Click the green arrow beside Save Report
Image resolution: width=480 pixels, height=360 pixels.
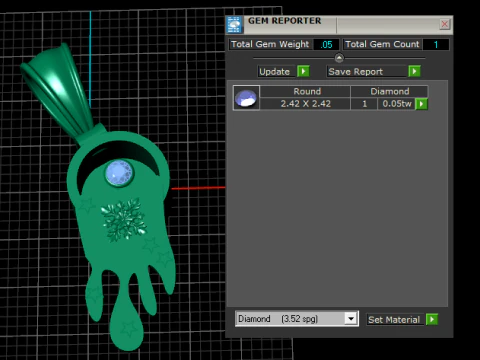pyautogui.click(x=414, y=71)
